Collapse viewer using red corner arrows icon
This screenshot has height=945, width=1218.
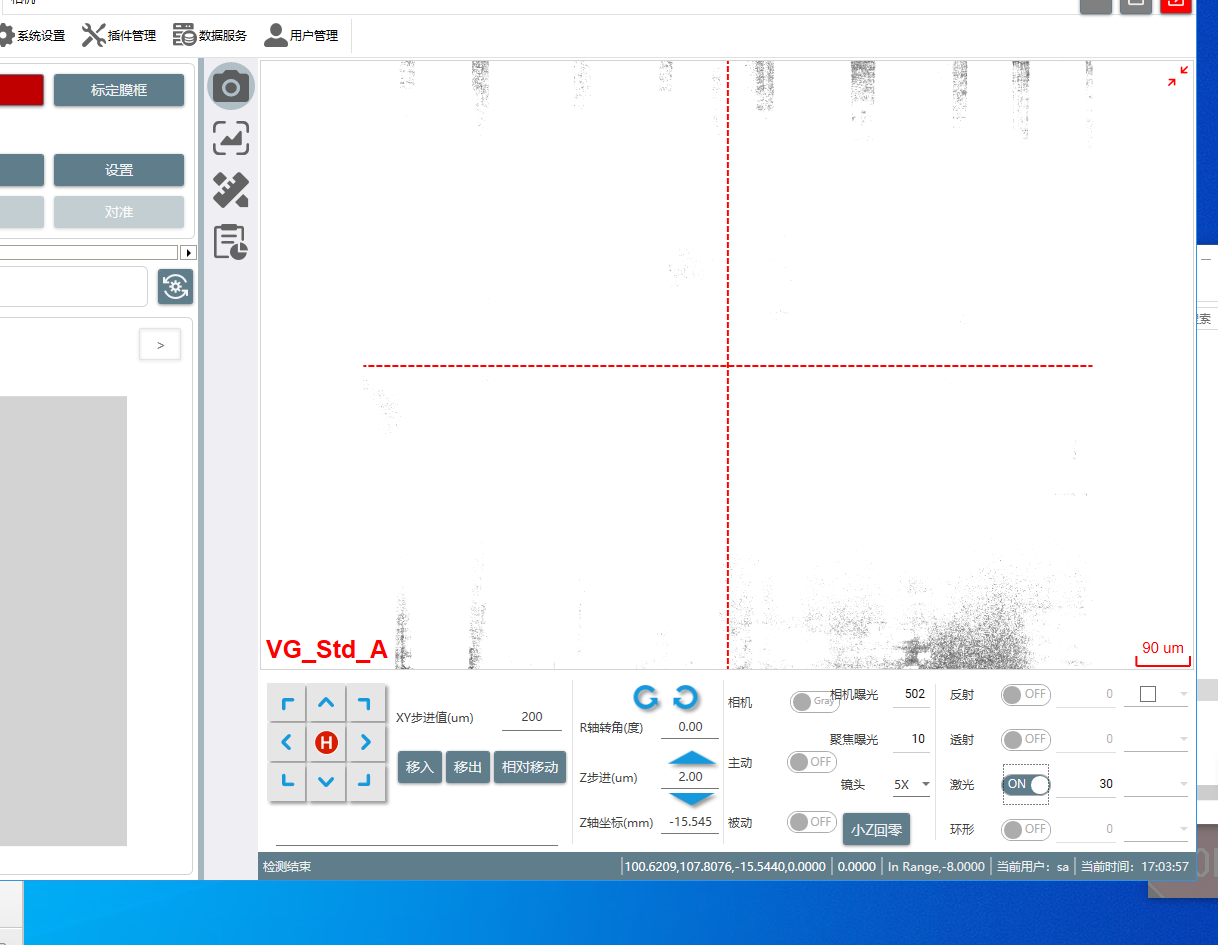(1178, 77)
